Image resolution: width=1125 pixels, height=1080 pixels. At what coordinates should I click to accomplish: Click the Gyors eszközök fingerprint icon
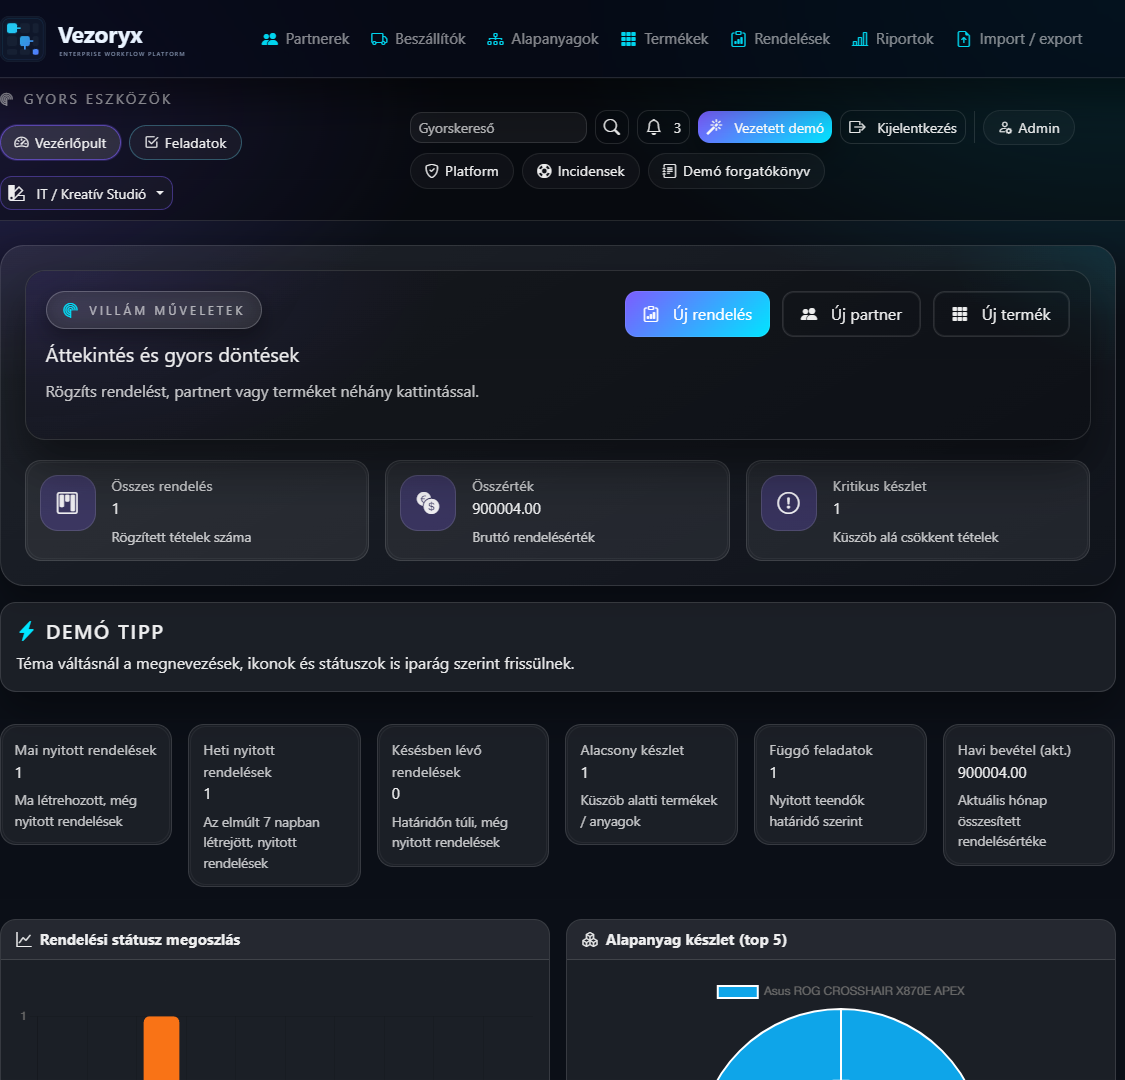pos(7,99)
